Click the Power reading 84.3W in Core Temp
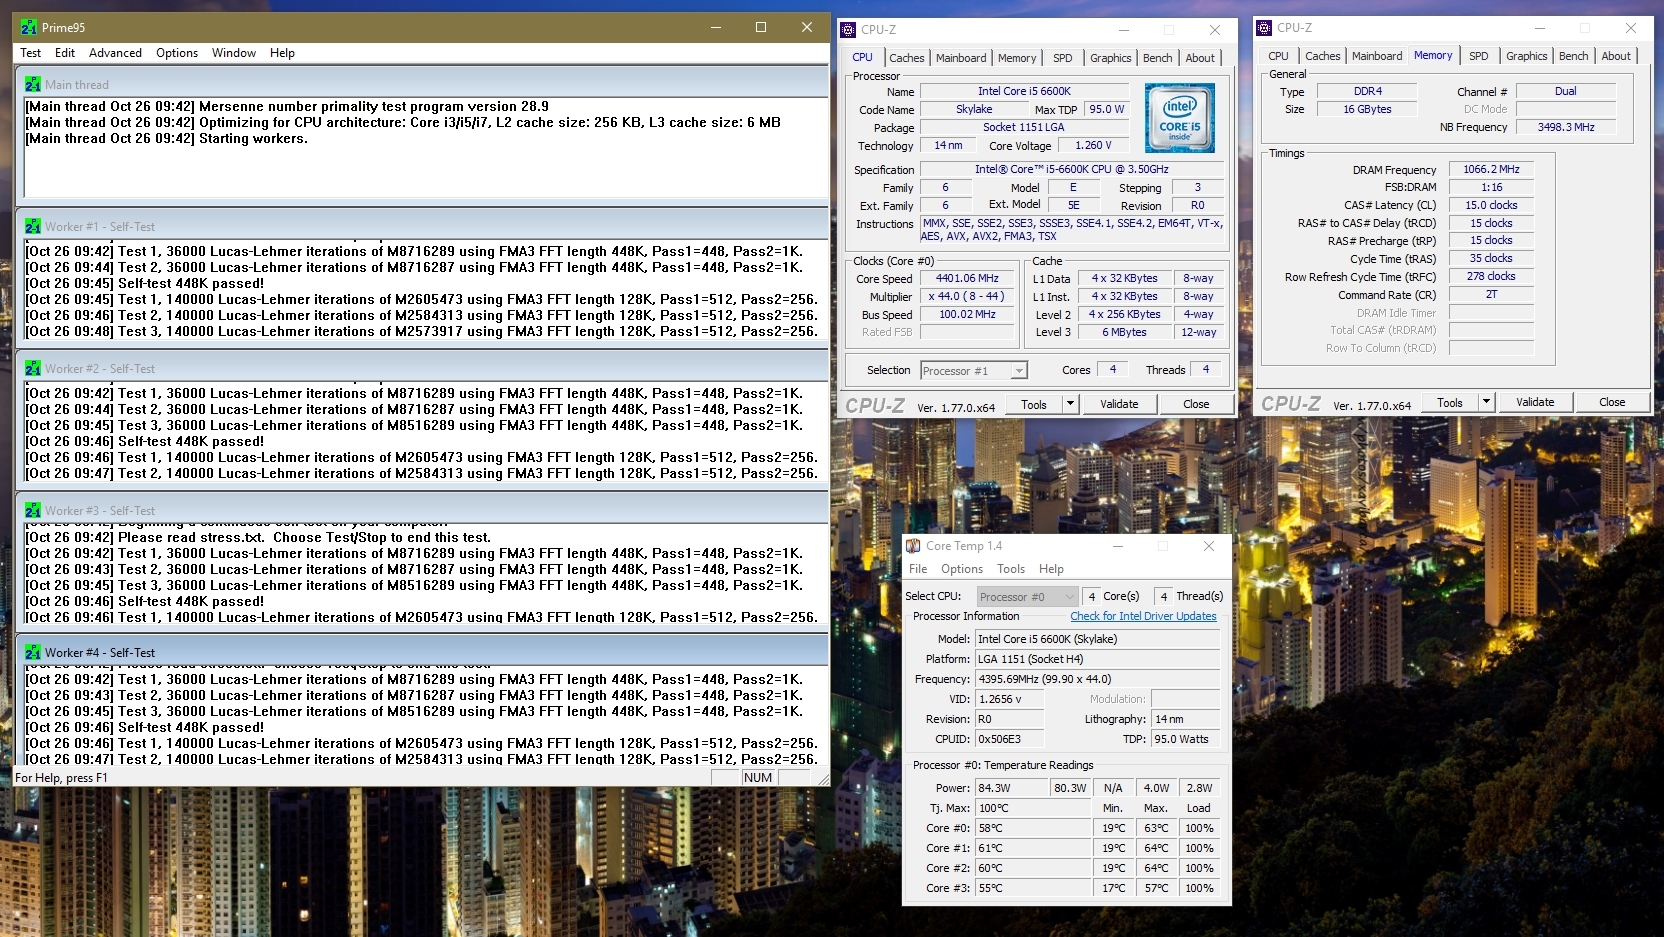 [x=1011, y=788]
